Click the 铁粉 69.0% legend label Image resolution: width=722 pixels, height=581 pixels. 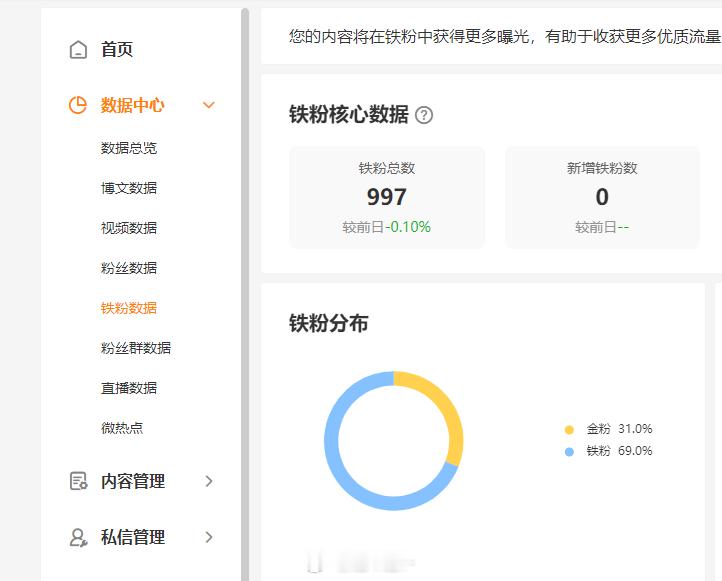(619, 451)
